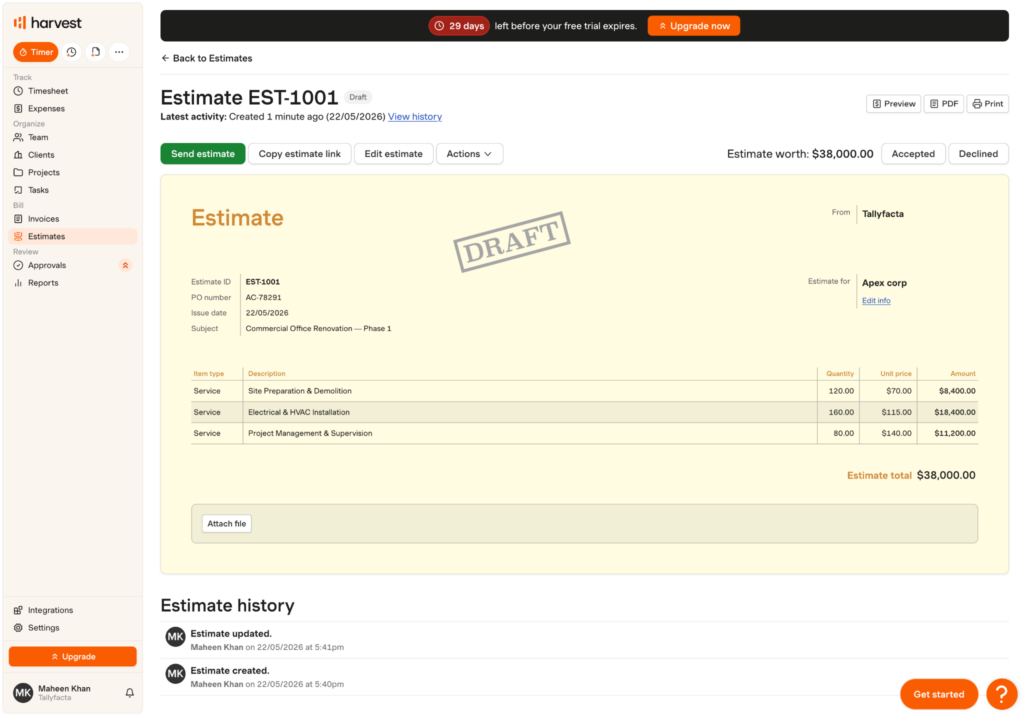Viewport: 1024px width, 716px height.
Task: Click Upgrade now in trial banner
Action: [694, 26]
